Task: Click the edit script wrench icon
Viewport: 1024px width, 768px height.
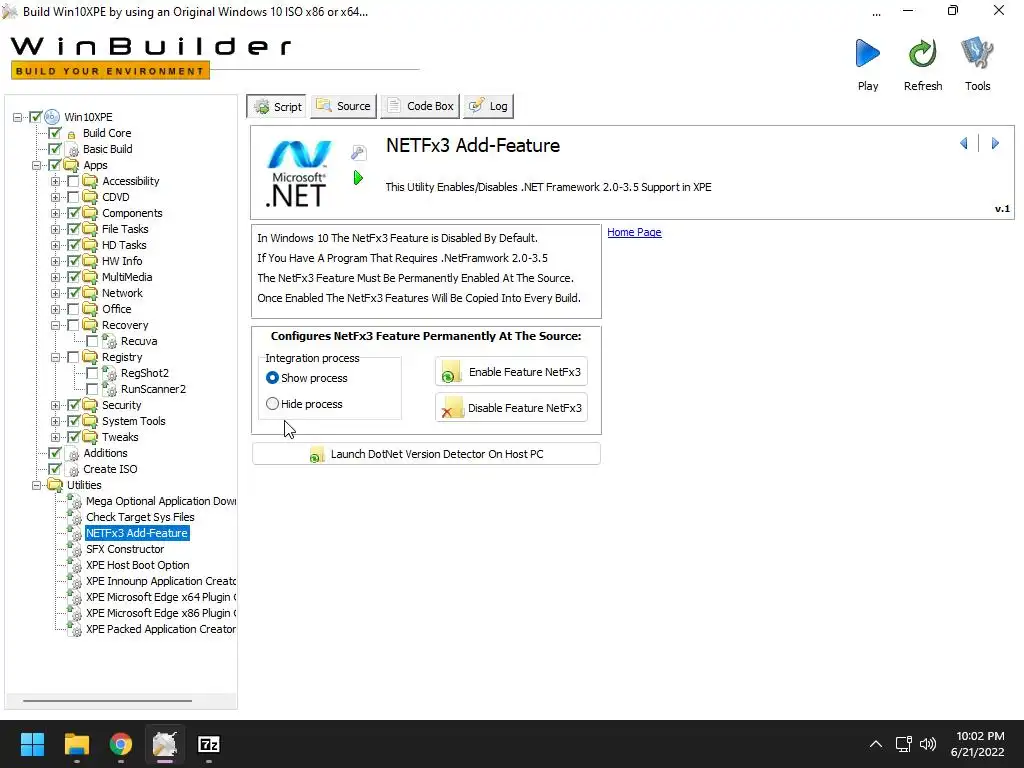Action: (359, 153)
